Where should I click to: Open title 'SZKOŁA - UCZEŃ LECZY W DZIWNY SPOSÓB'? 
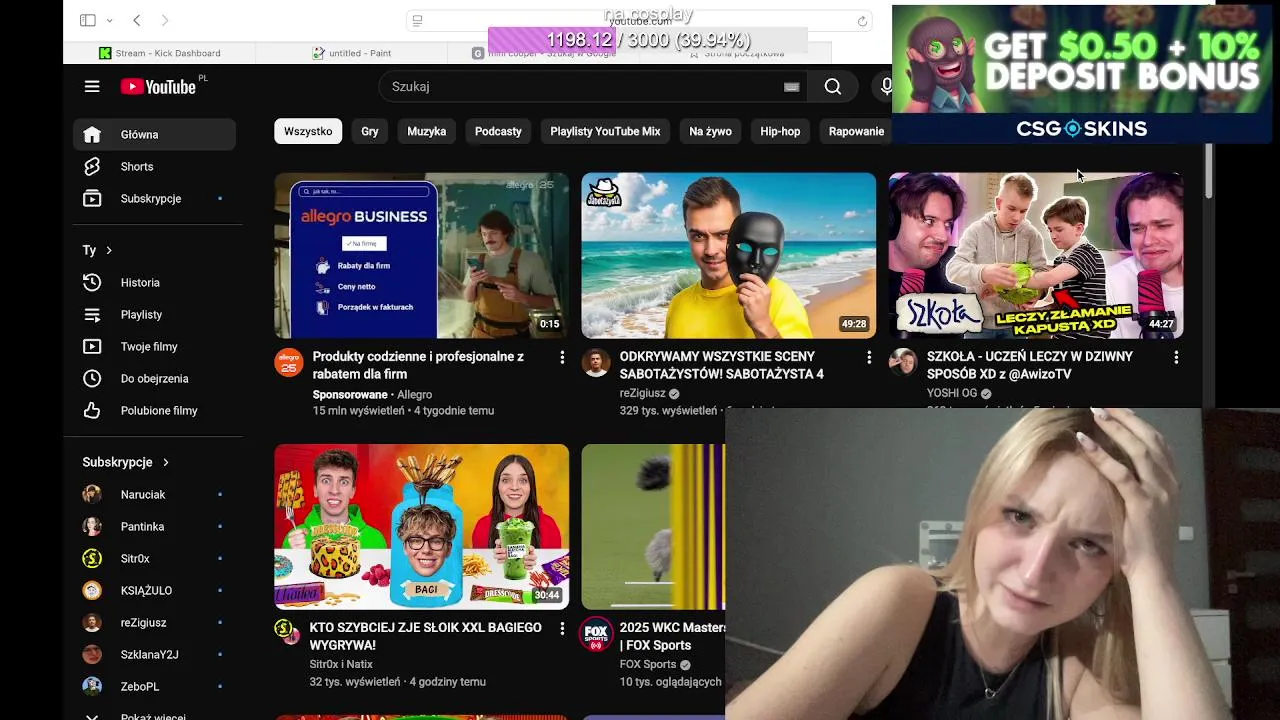1030,365
